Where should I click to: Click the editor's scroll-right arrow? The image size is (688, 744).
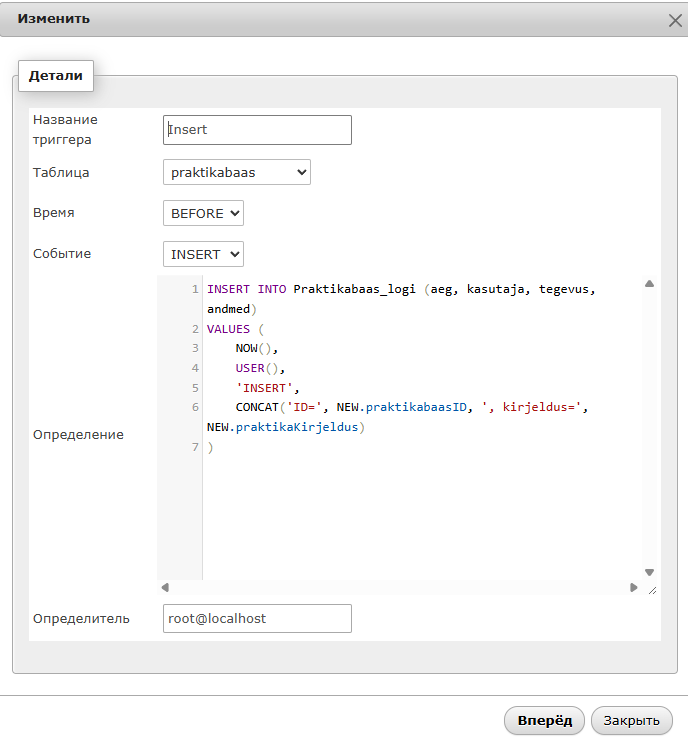pos(633,588)
